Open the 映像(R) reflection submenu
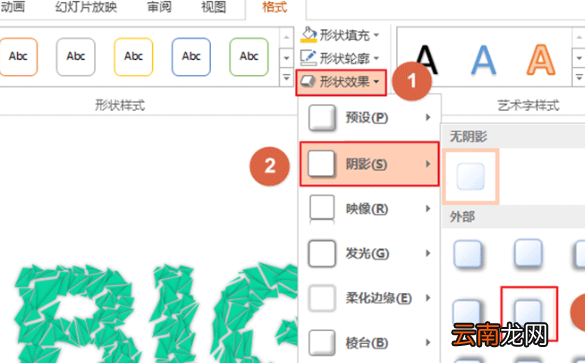Screen dimensions: 585x363 [369, 209]
